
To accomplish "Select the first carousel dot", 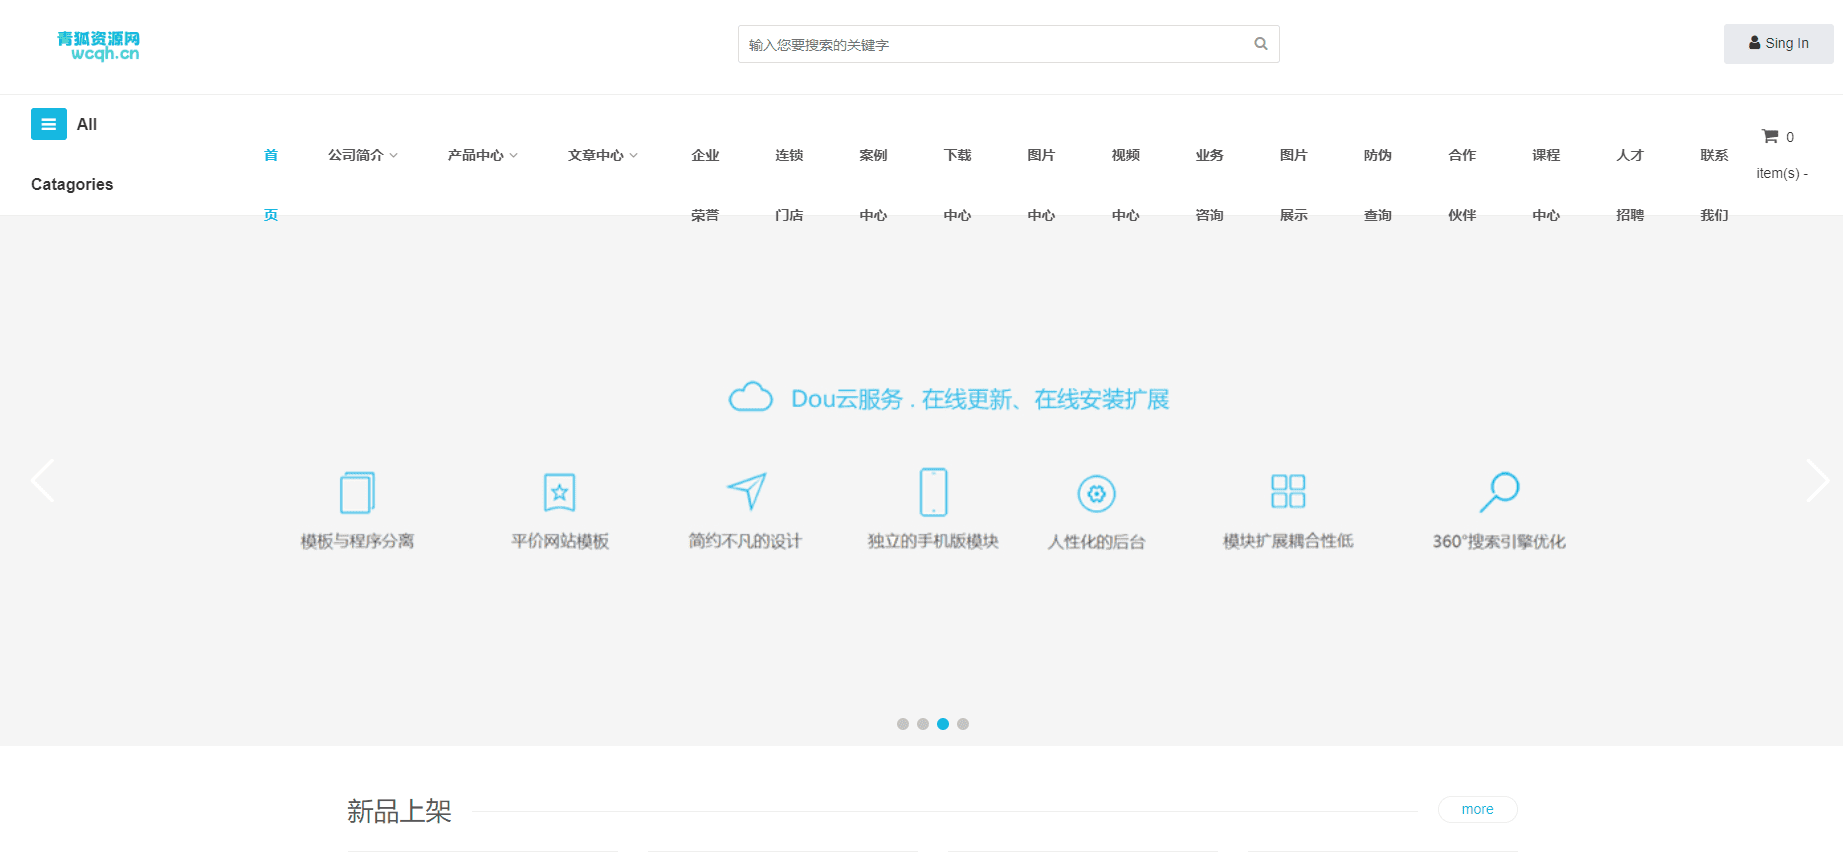I will click(903, 724).
